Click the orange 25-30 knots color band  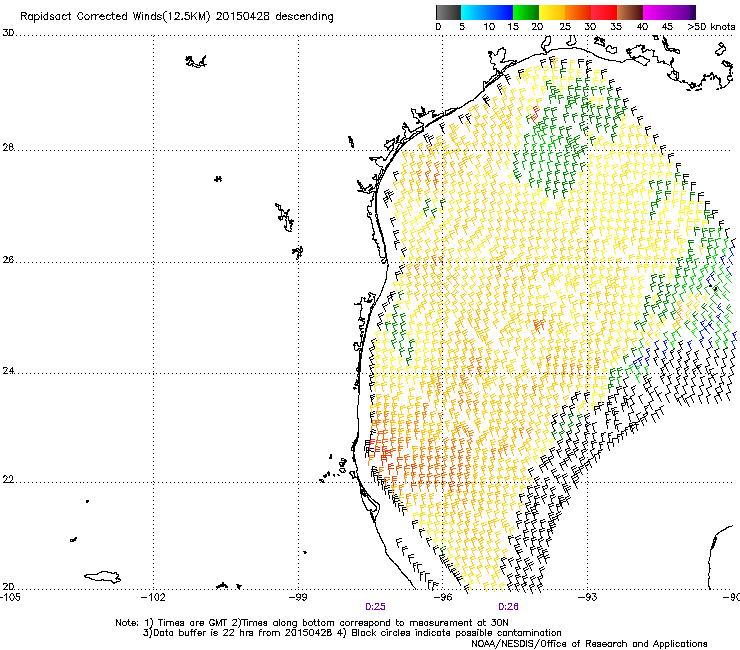578,12
